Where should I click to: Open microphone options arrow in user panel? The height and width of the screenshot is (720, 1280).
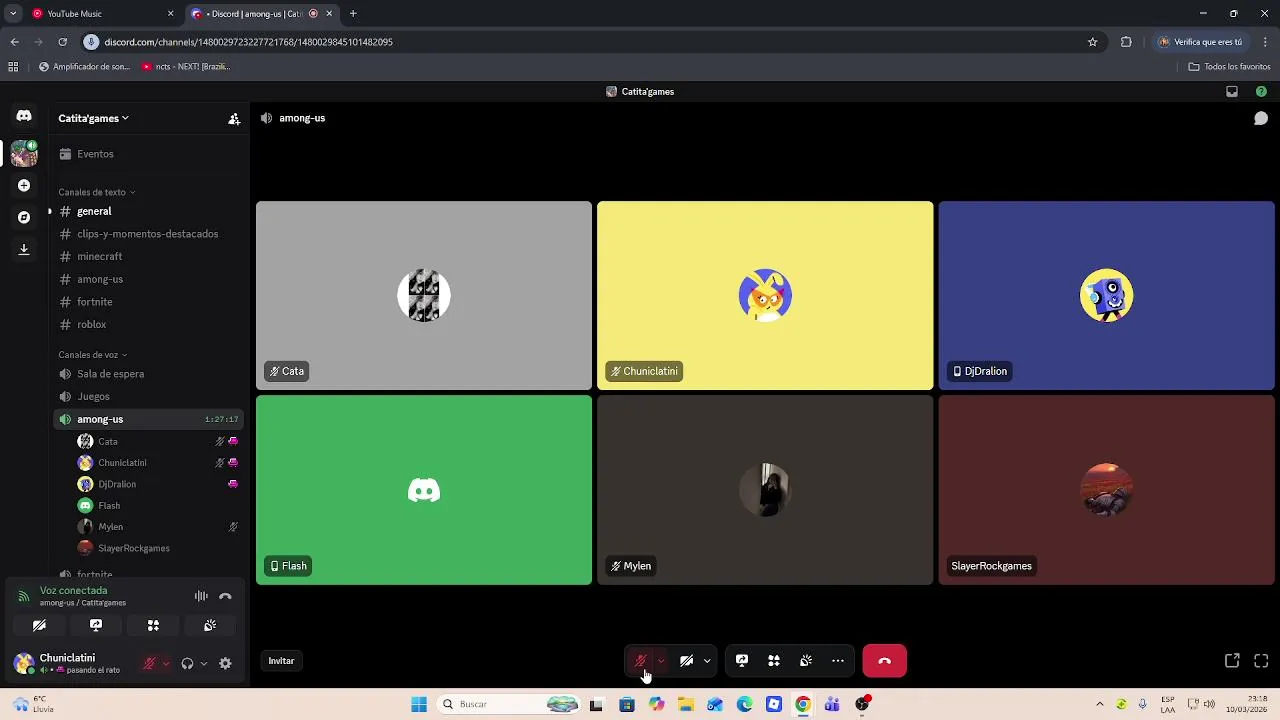[166, 663]
